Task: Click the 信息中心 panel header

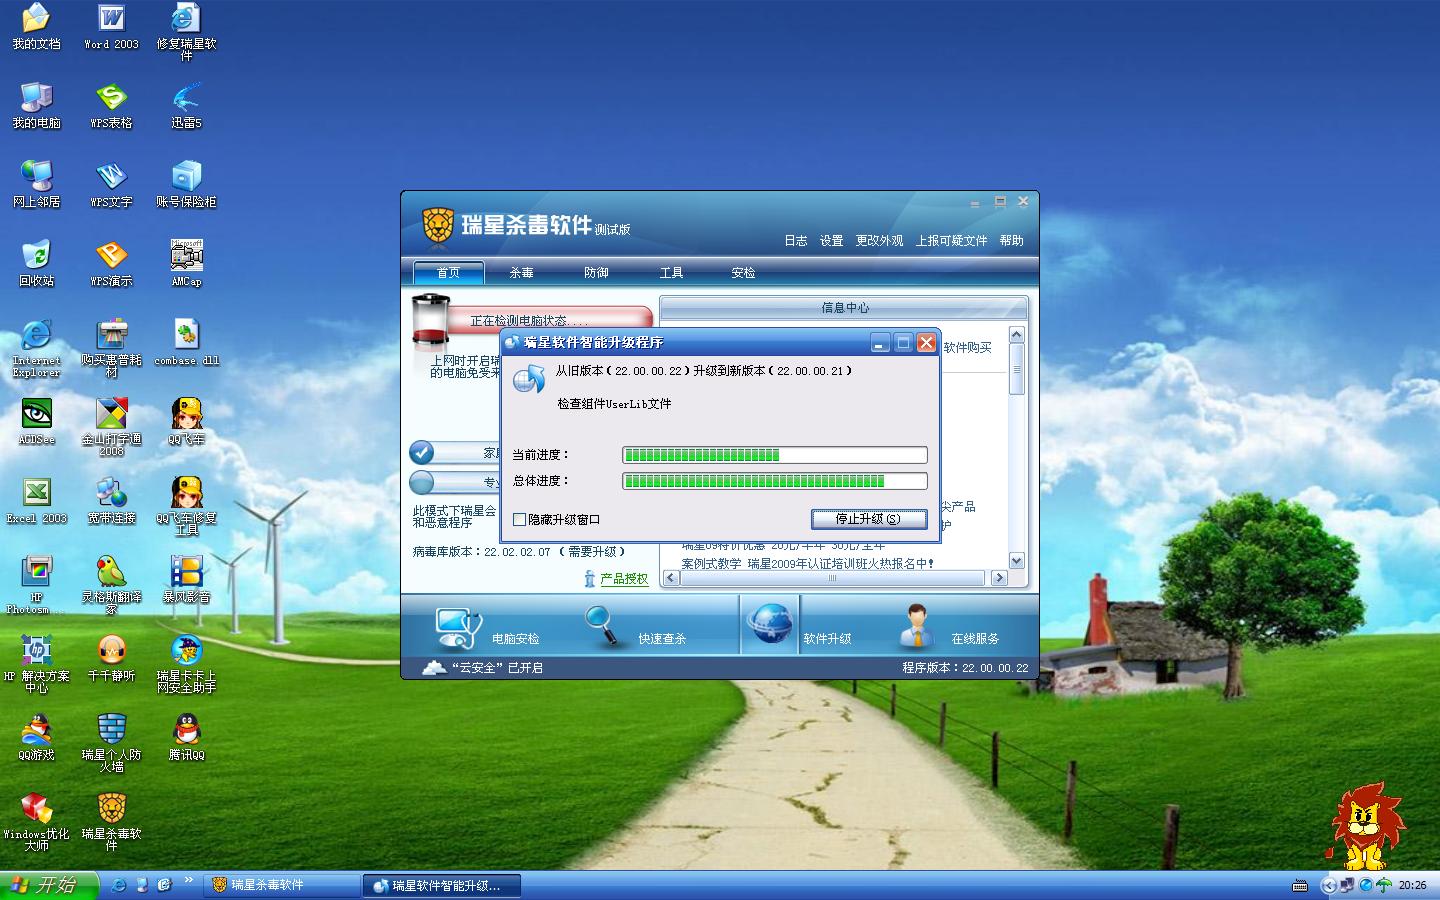Action: (x=844, y=308)
